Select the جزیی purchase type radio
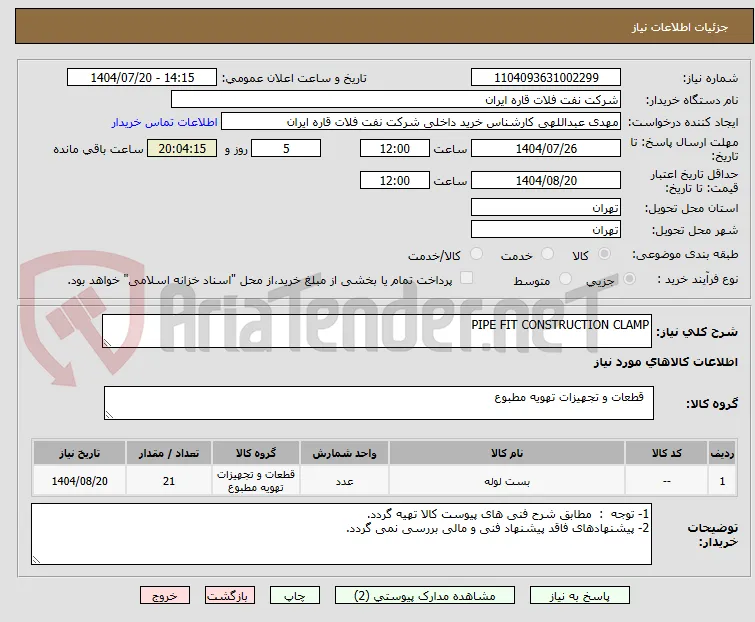 629,279
